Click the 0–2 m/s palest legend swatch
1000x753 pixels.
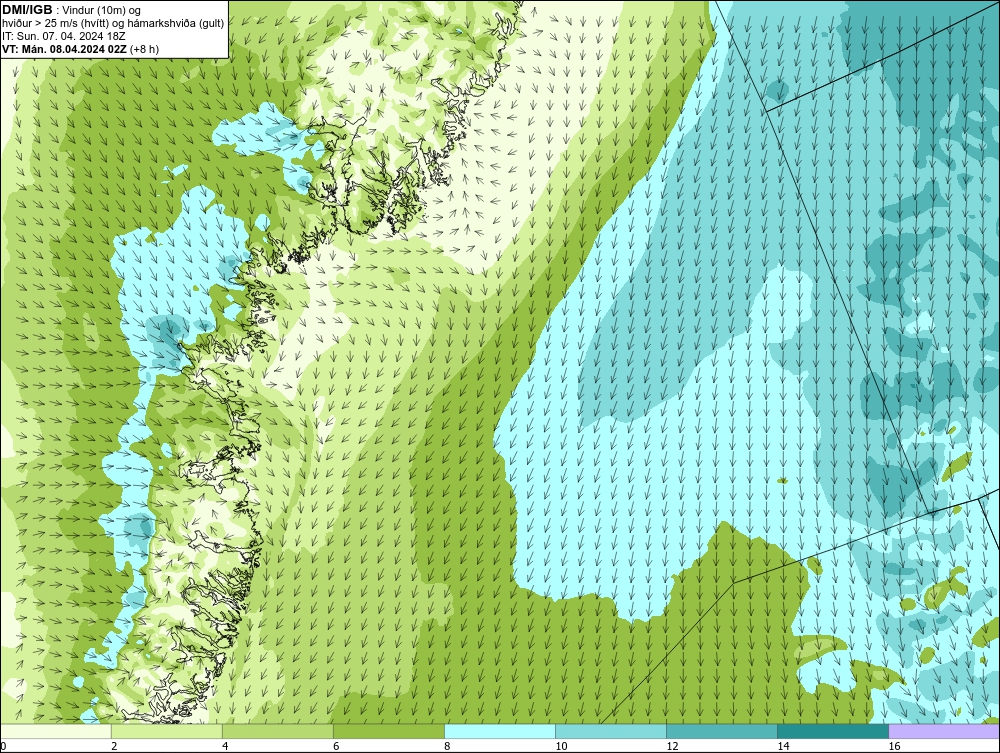click(x=56, y=731)
